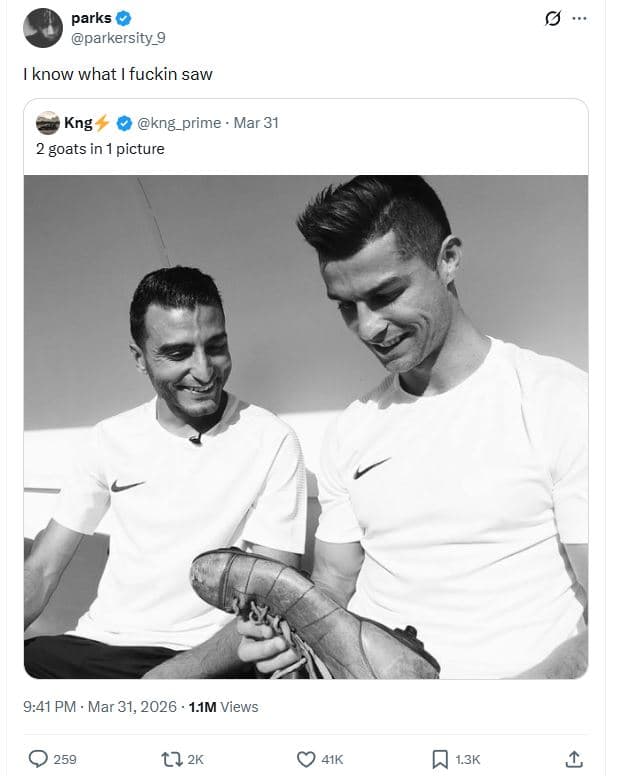Open the share menu arrow icon

click(x=574, y=759)
